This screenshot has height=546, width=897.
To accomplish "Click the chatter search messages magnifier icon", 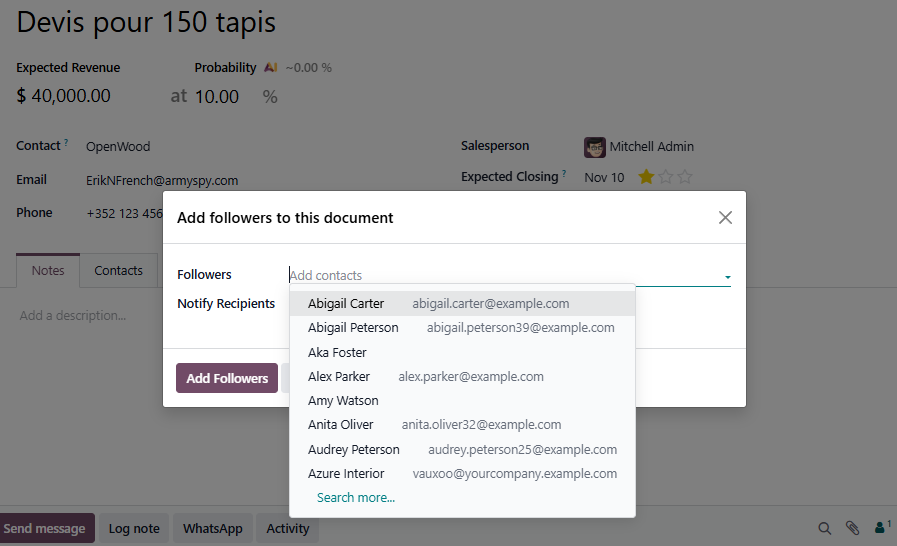I will [x=825, y=528].
